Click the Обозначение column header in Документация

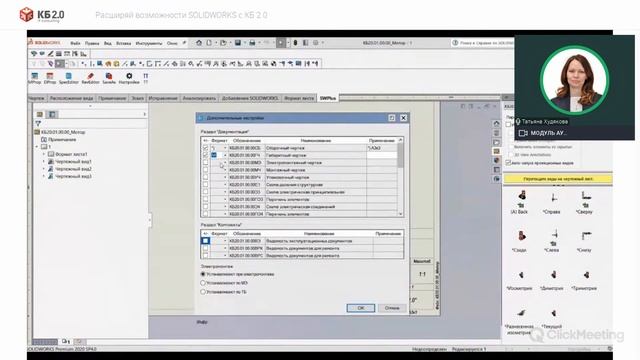[247, 140]
